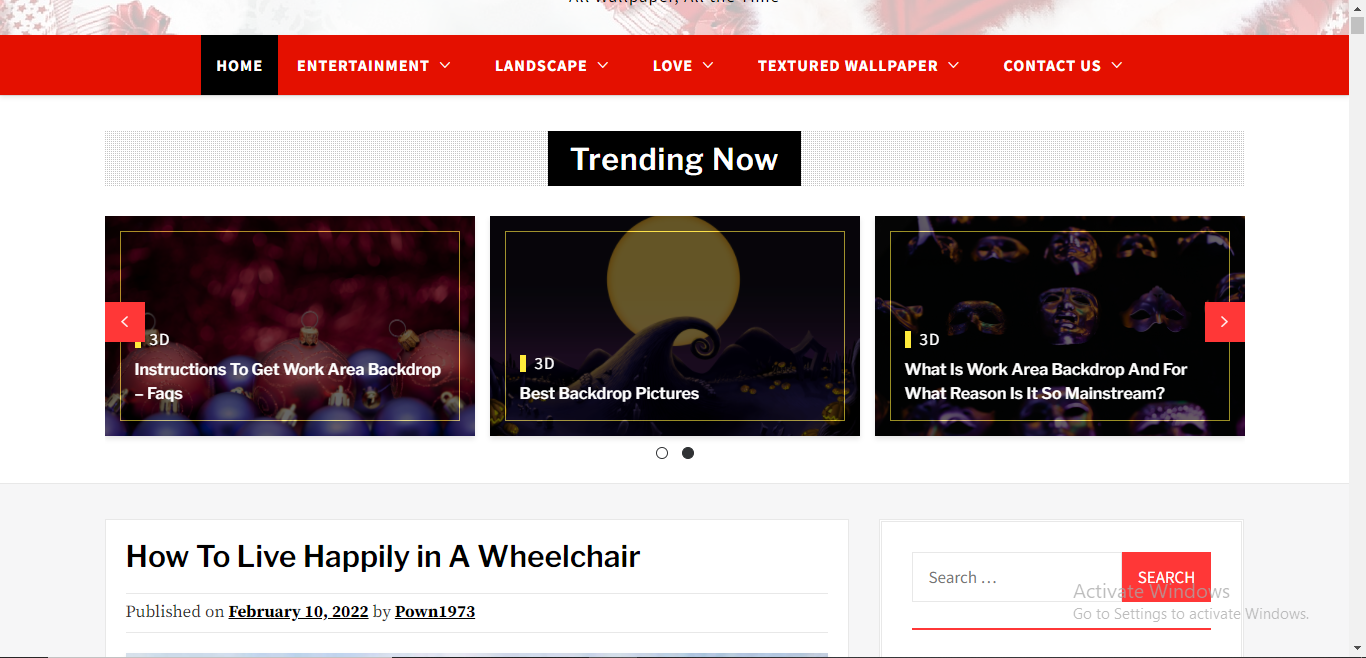Viewport: 1366px width, 658px height.
Task: Open the Landscape menu item
Action: tap(541, 66)
